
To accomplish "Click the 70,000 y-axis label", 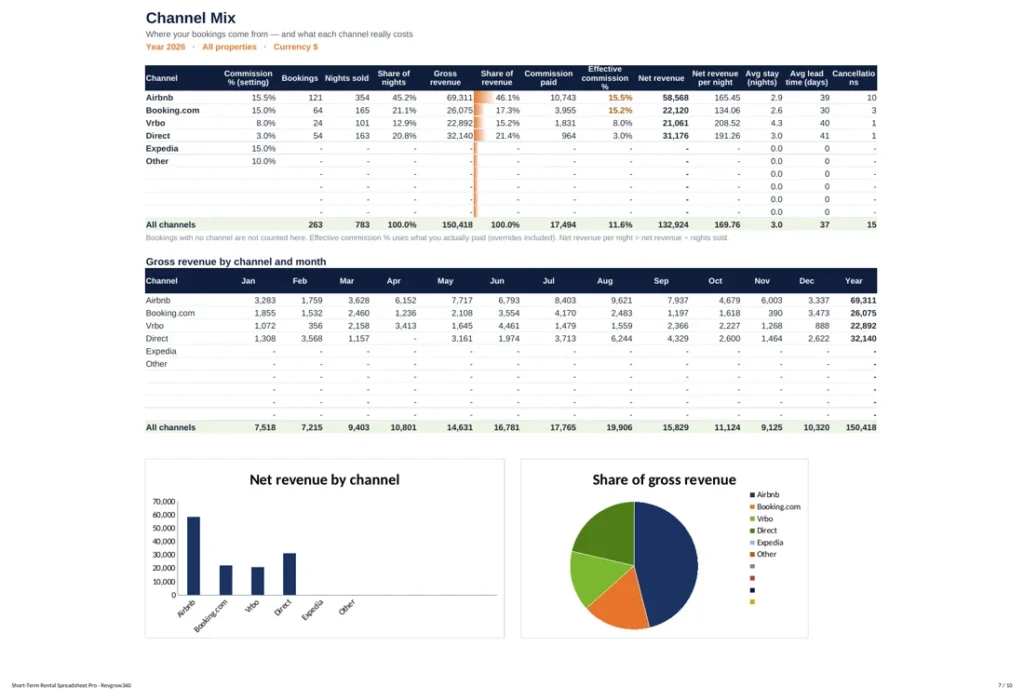I will (164, 502).
